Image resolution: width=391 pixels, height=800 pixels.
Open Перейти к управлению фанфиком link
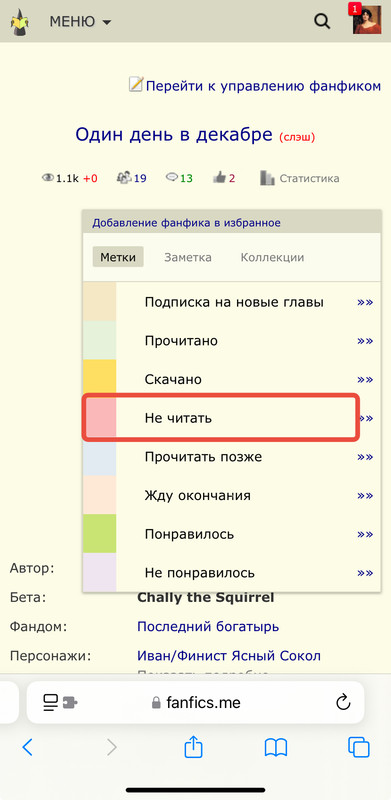[263, 86]
